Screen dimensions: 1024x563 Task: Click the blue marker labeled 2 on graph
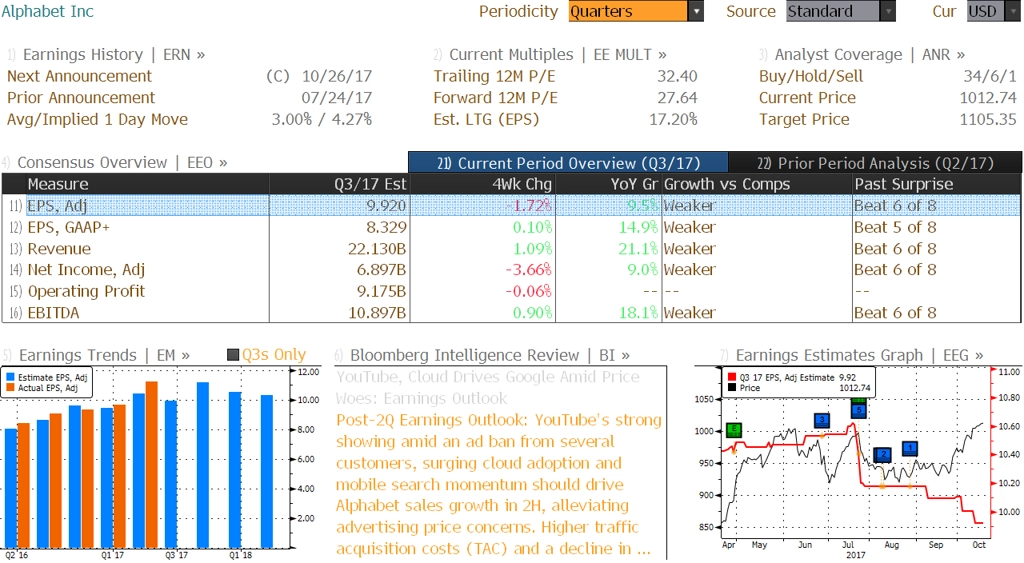click(x=882, y=455)
